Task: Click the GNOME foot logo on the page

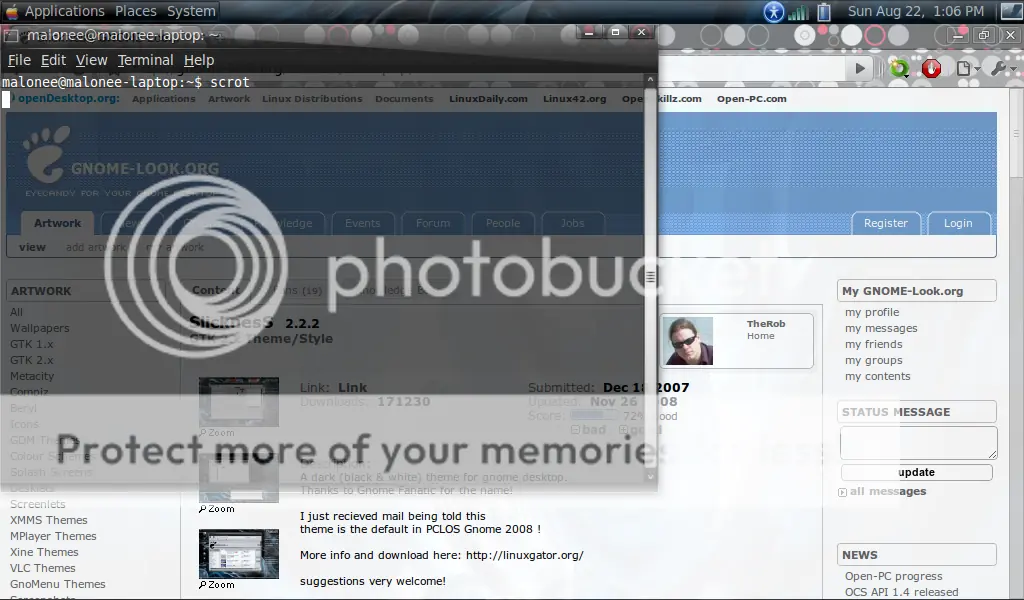Action: tap(46, 154)
